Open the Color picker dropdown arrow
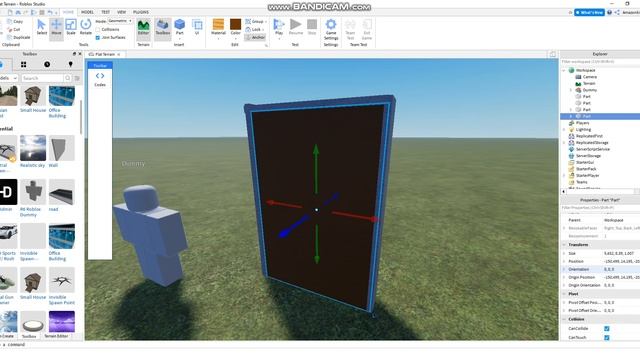The height and width of the screenshot is (360, 640). [x=236, y=39]
